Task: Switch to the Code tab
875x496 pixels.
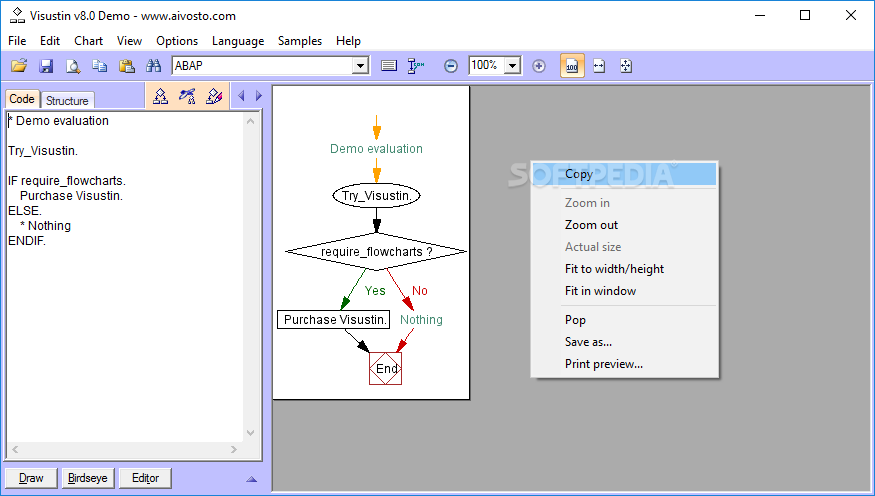Action: click(22, 99)
